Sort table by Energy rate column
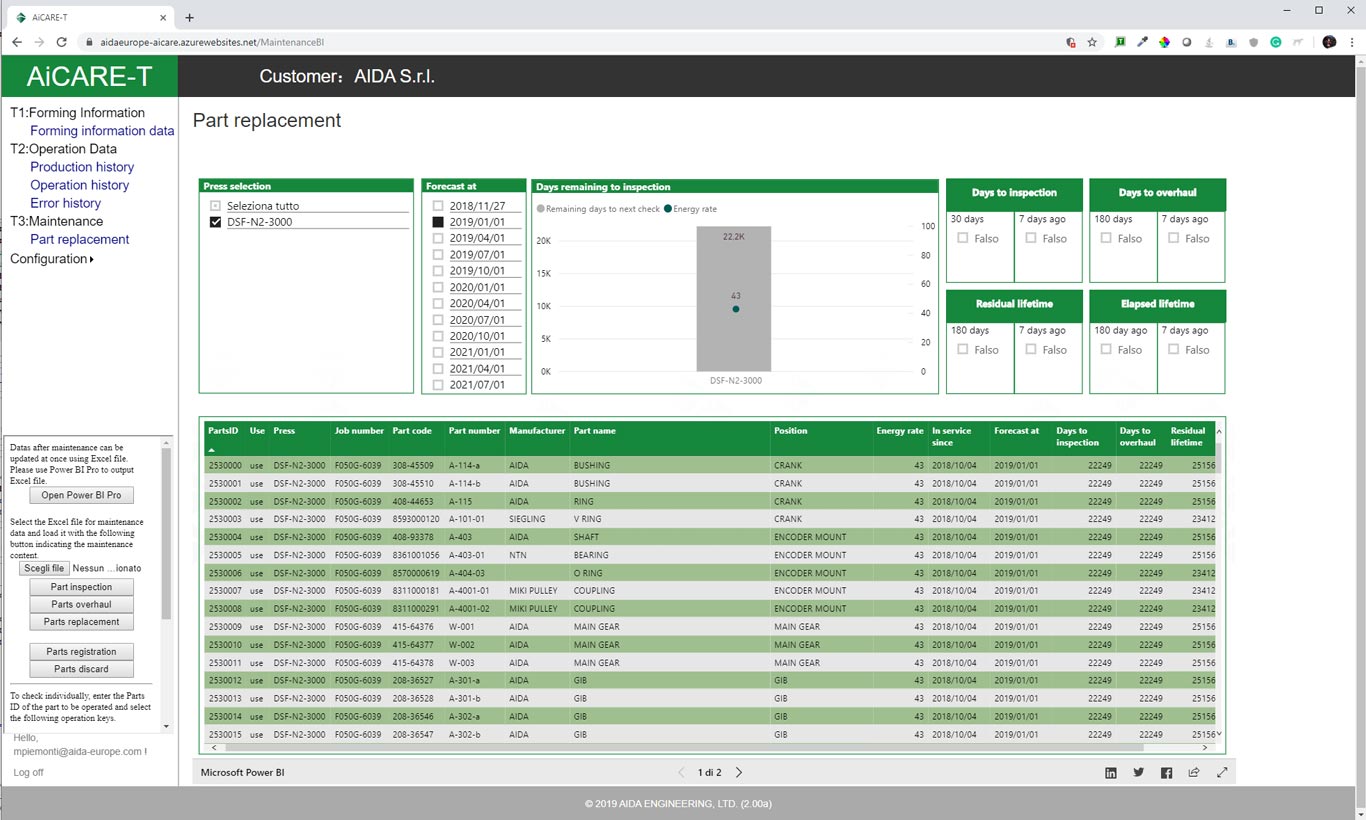The image size is (1366, 820). coord(900,431)
